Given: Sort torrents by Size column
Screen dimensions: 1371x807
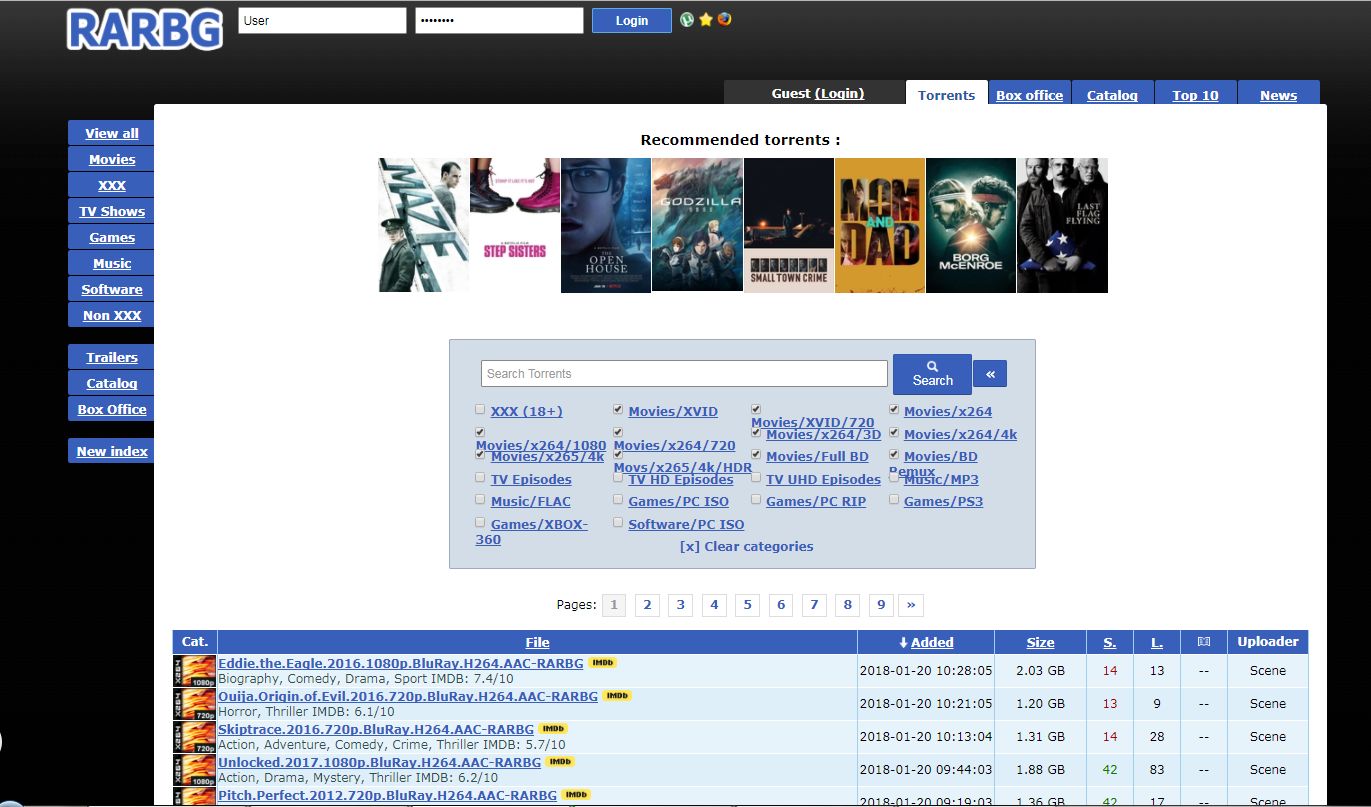Looking at the screenshot, I should [1040, 642].
